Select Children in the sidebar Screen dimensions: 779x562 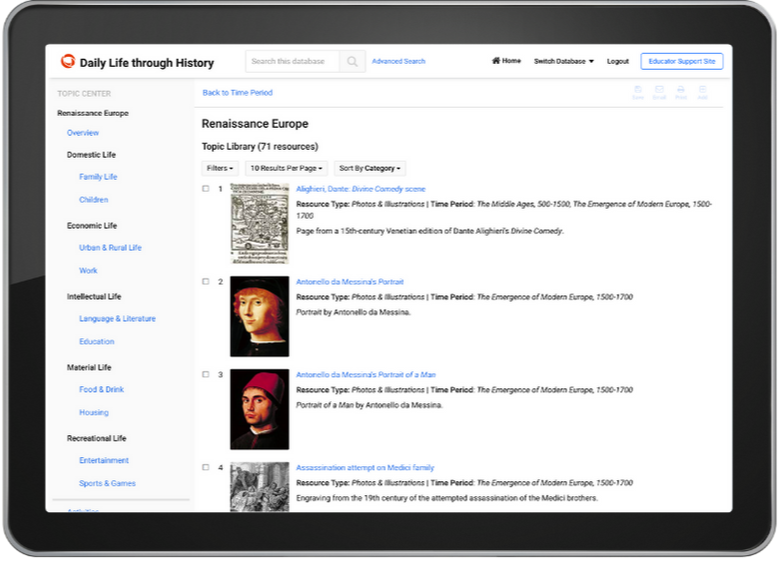[93, 199]
